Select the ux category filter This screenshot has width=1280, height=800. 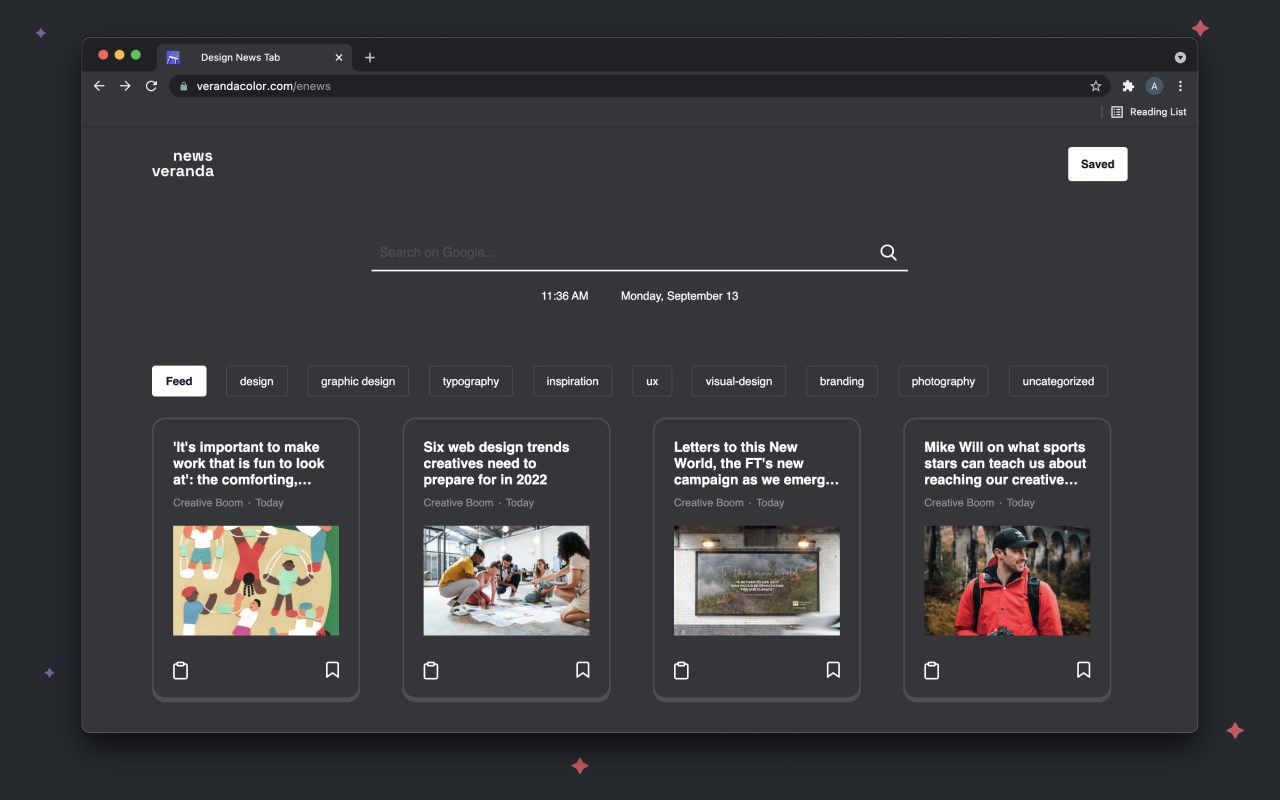[652, 381]
